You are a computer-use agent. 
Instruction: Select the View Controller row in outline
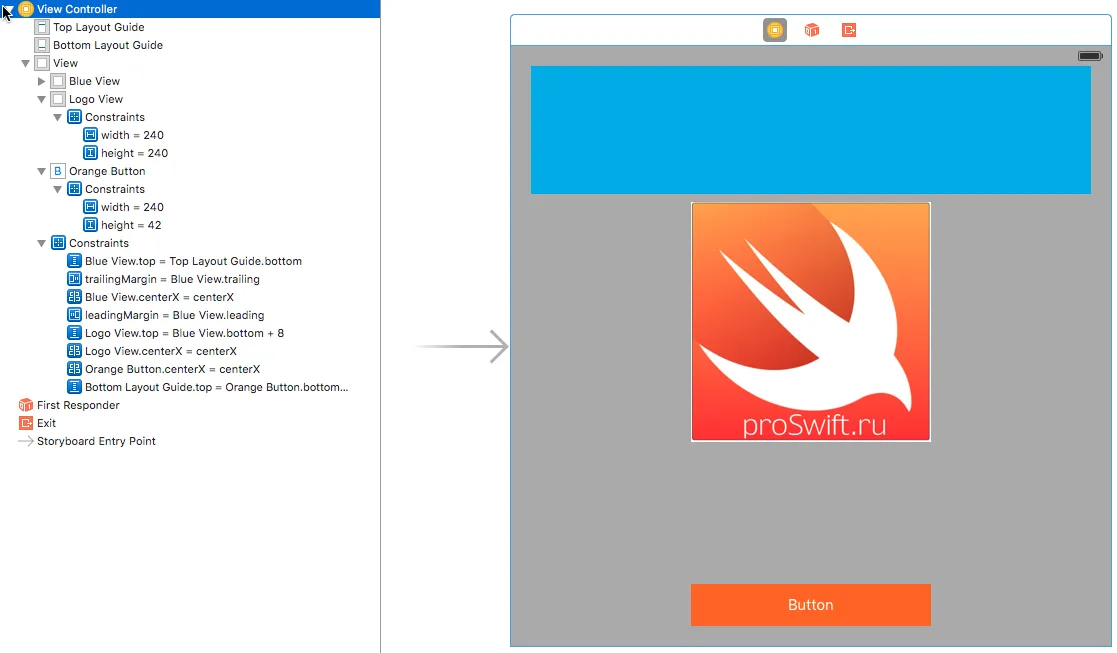[190, 9]
